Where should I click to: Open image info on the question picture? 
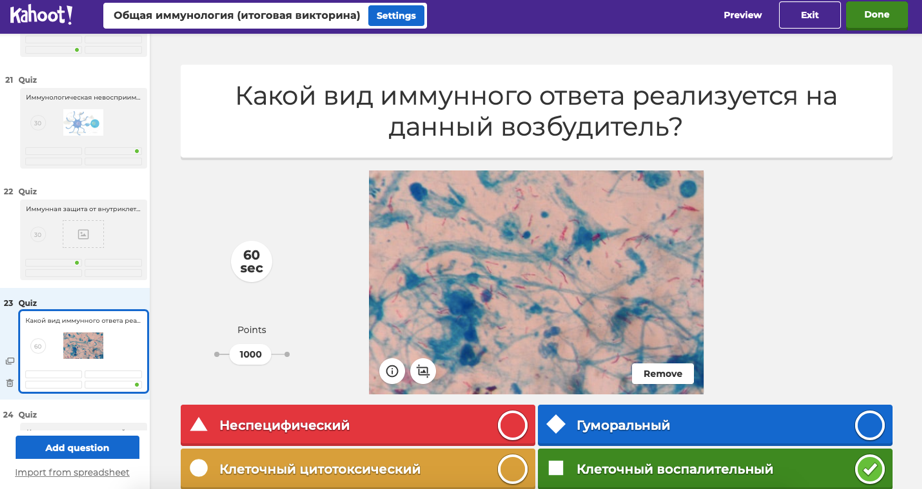click(x=392, y=371)
